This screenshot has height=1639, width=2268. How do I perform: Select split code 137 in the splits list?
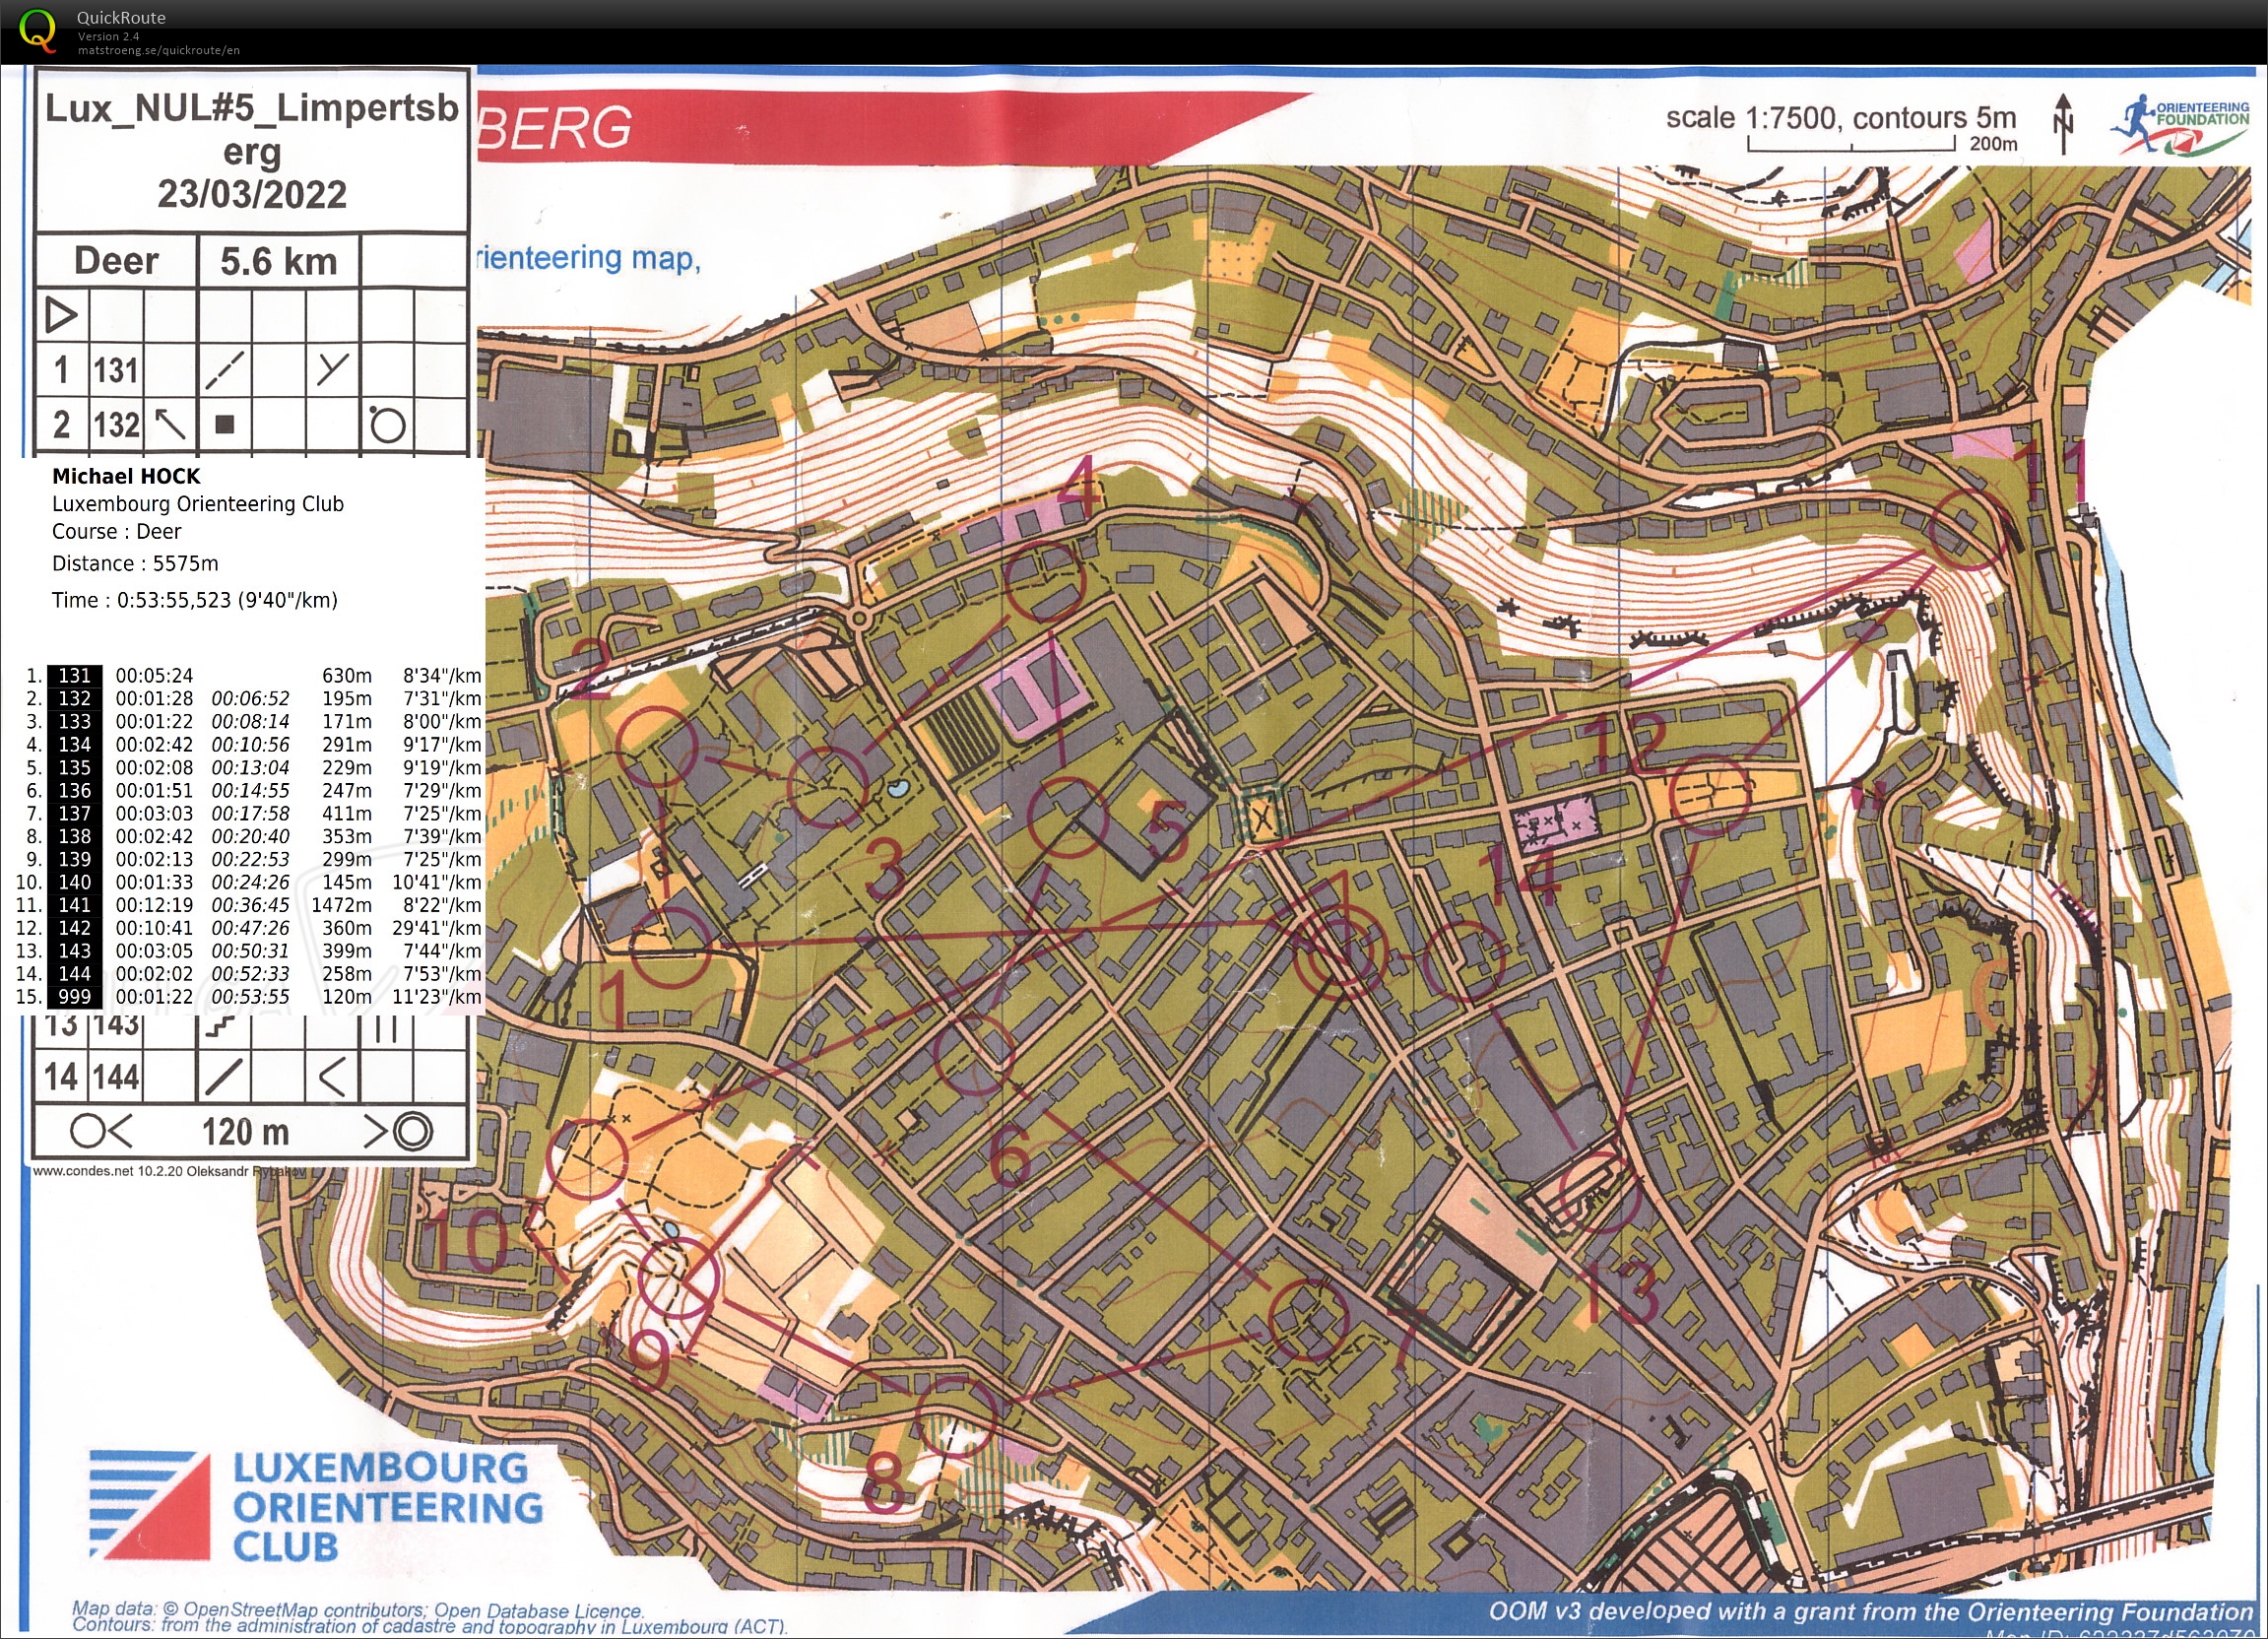tap(75, 814)
